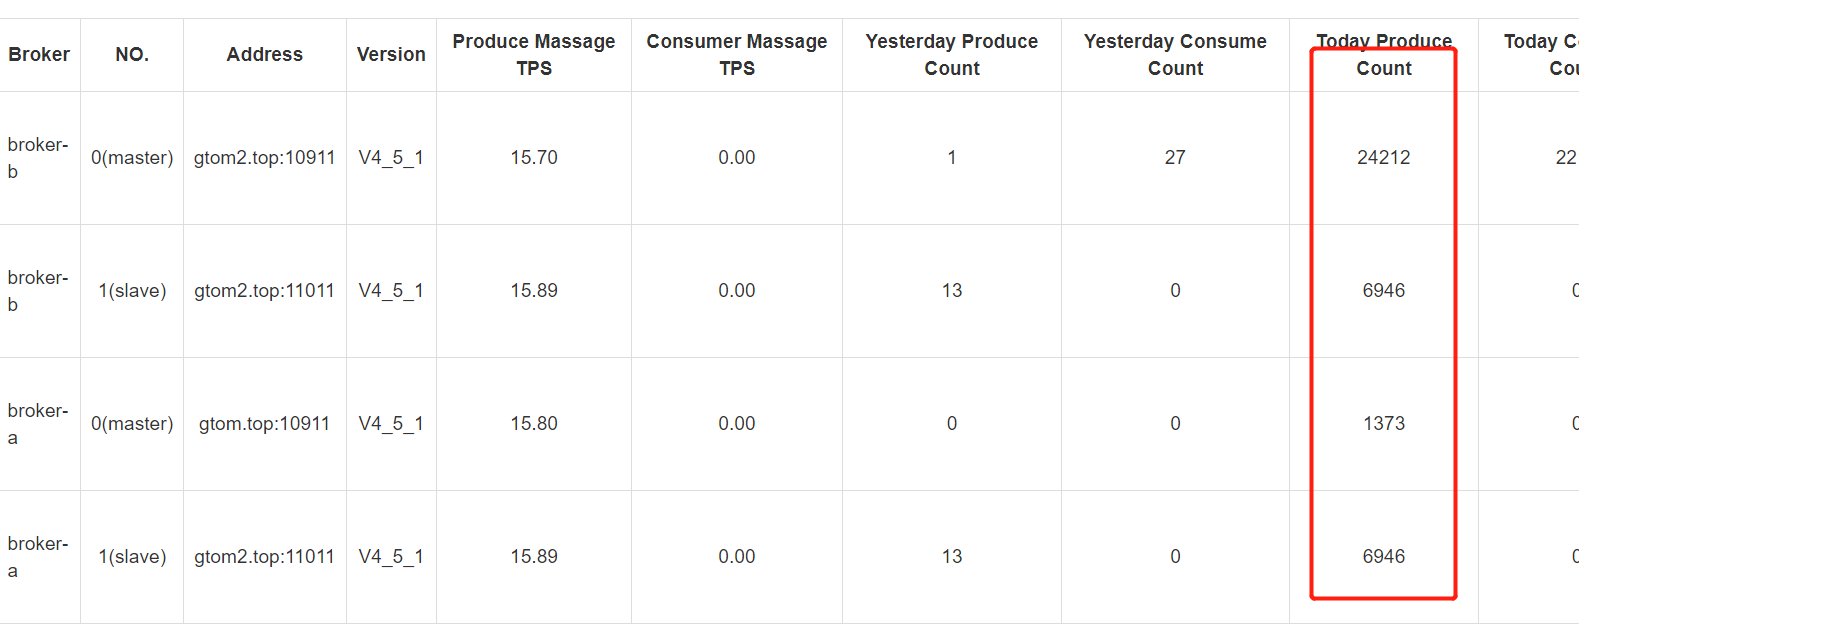Select broker-a 0(master) cell
The image size is (1837, 635).
(x=132, y=424)
